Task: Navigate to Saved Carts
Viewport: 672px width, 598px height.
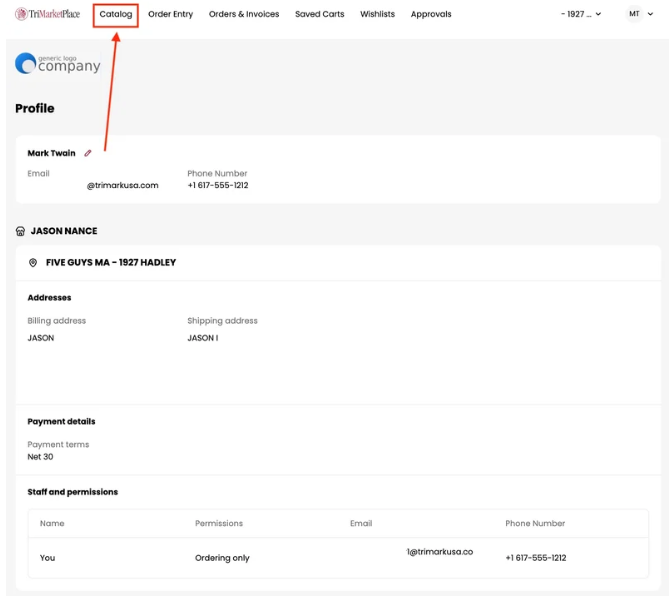Action: click(319, 14)
